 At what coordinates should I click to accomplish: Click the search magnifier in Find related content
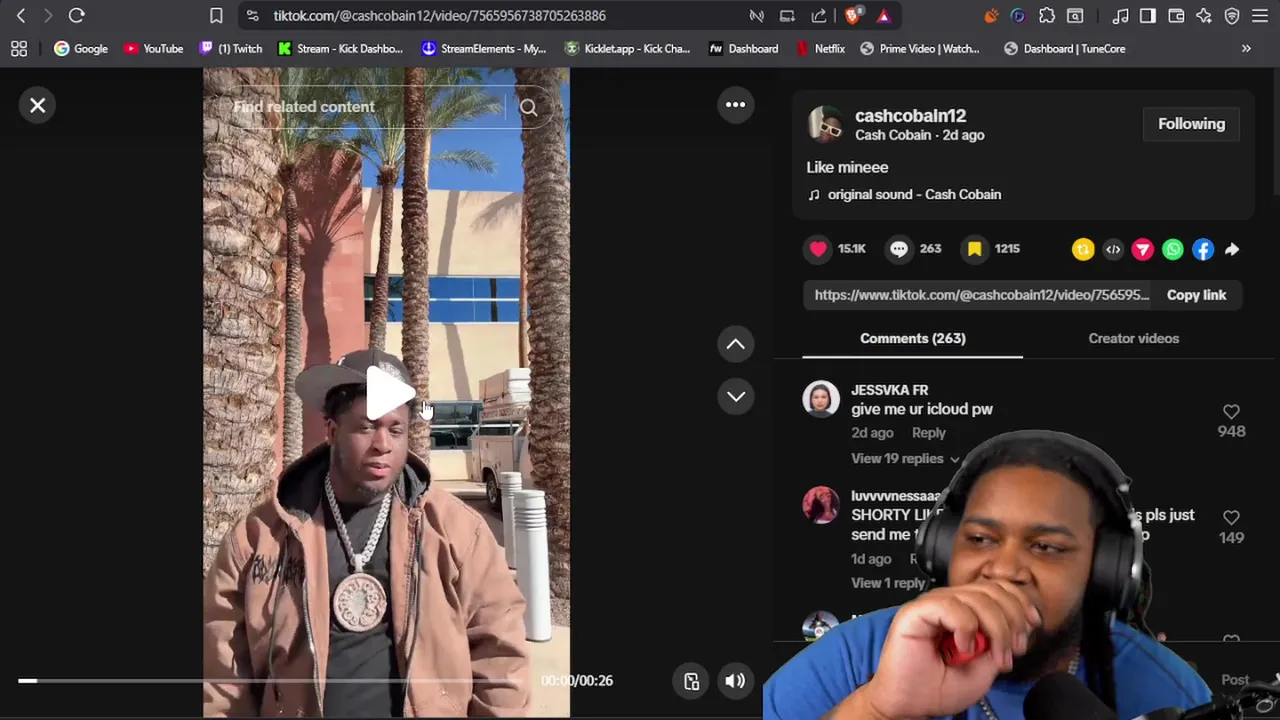[x=528, y=107]
